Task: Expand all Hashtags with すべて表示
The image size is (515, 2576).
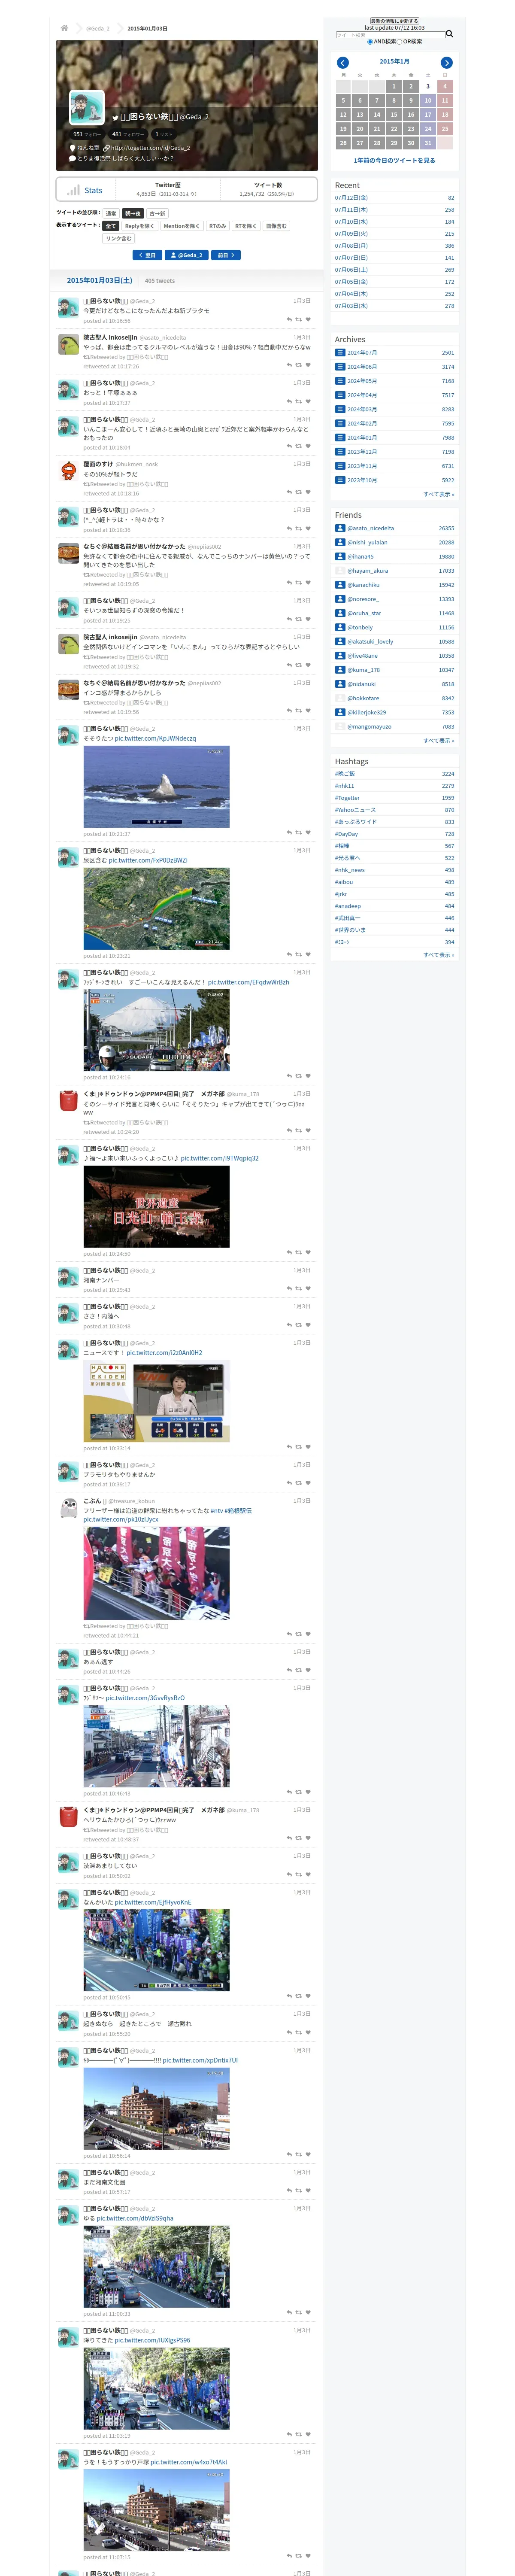Action: point(438,955)
